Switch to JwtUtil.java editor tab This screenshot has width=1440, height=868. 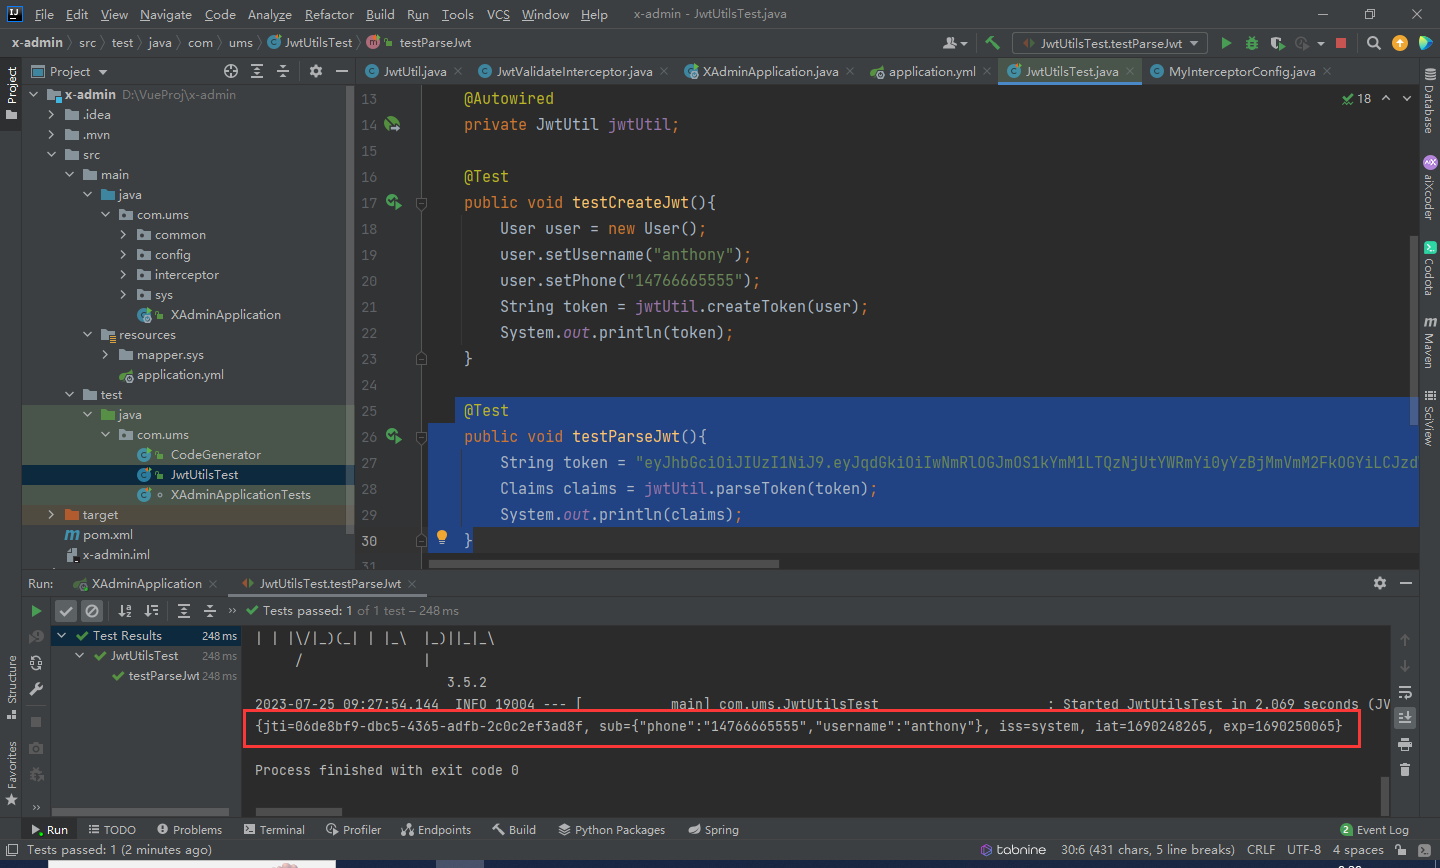414,71
